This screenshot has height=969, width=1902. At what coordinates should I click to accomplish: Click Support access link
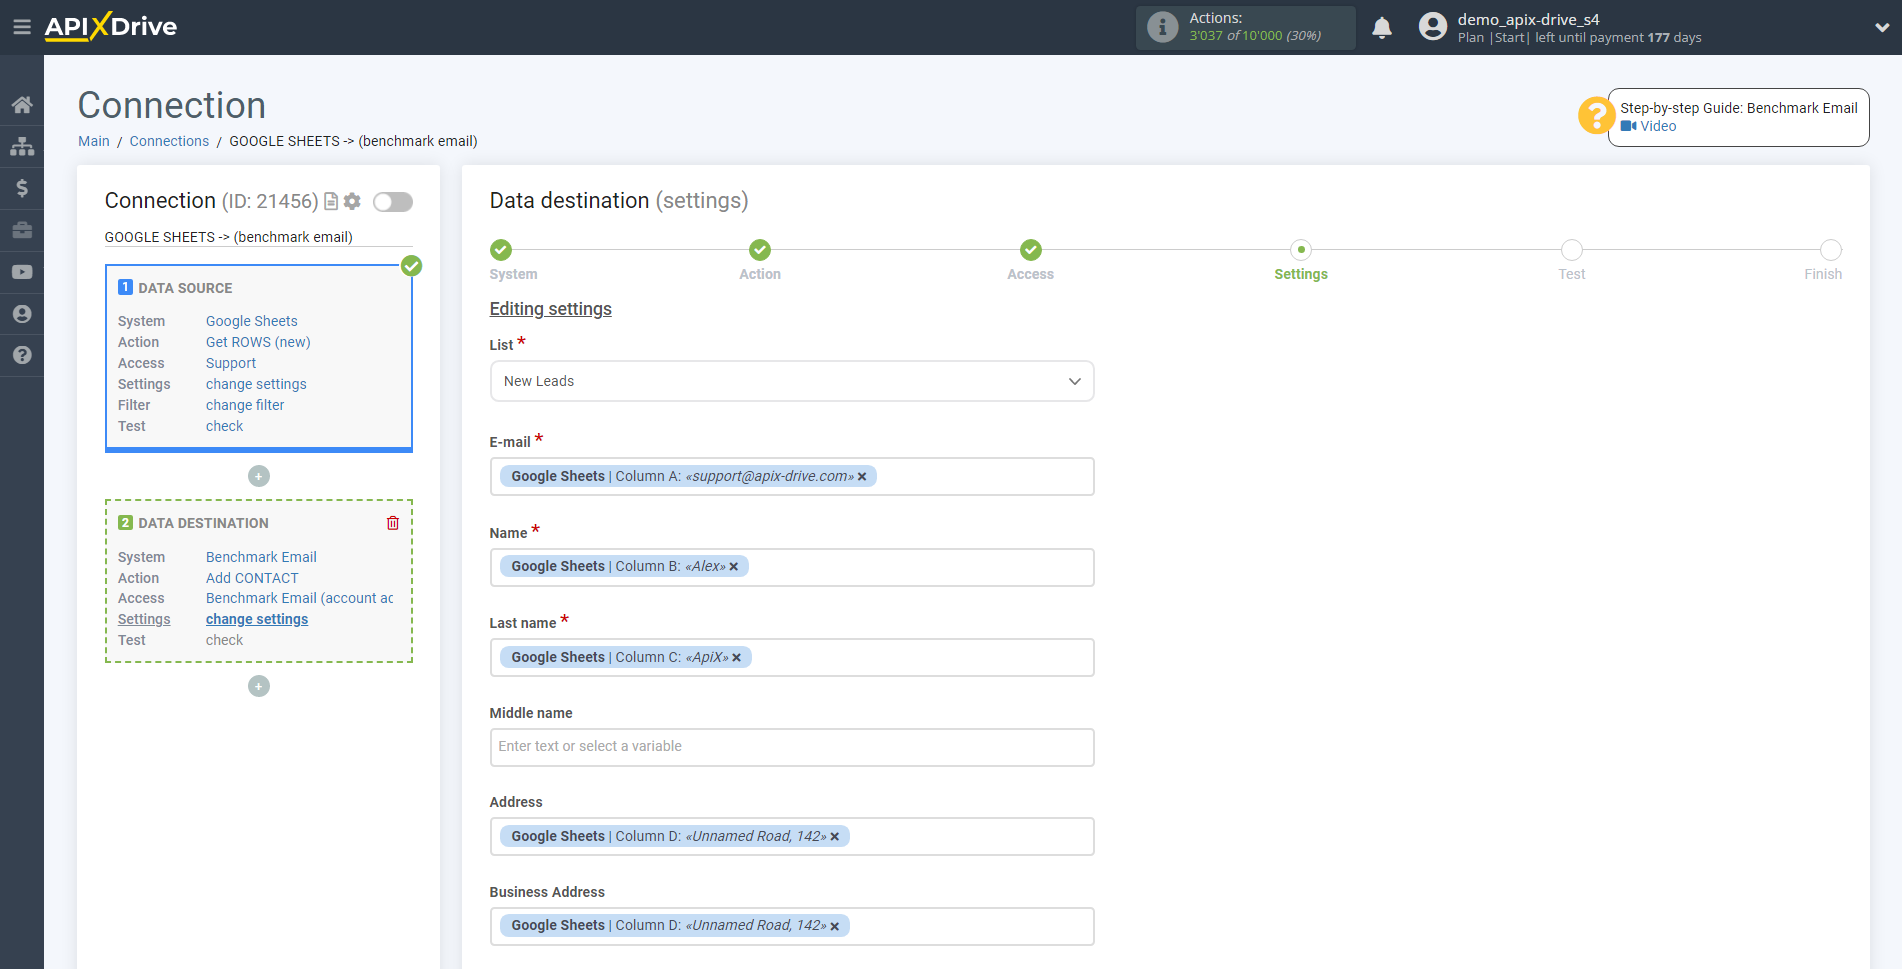[x=231, y=363]
